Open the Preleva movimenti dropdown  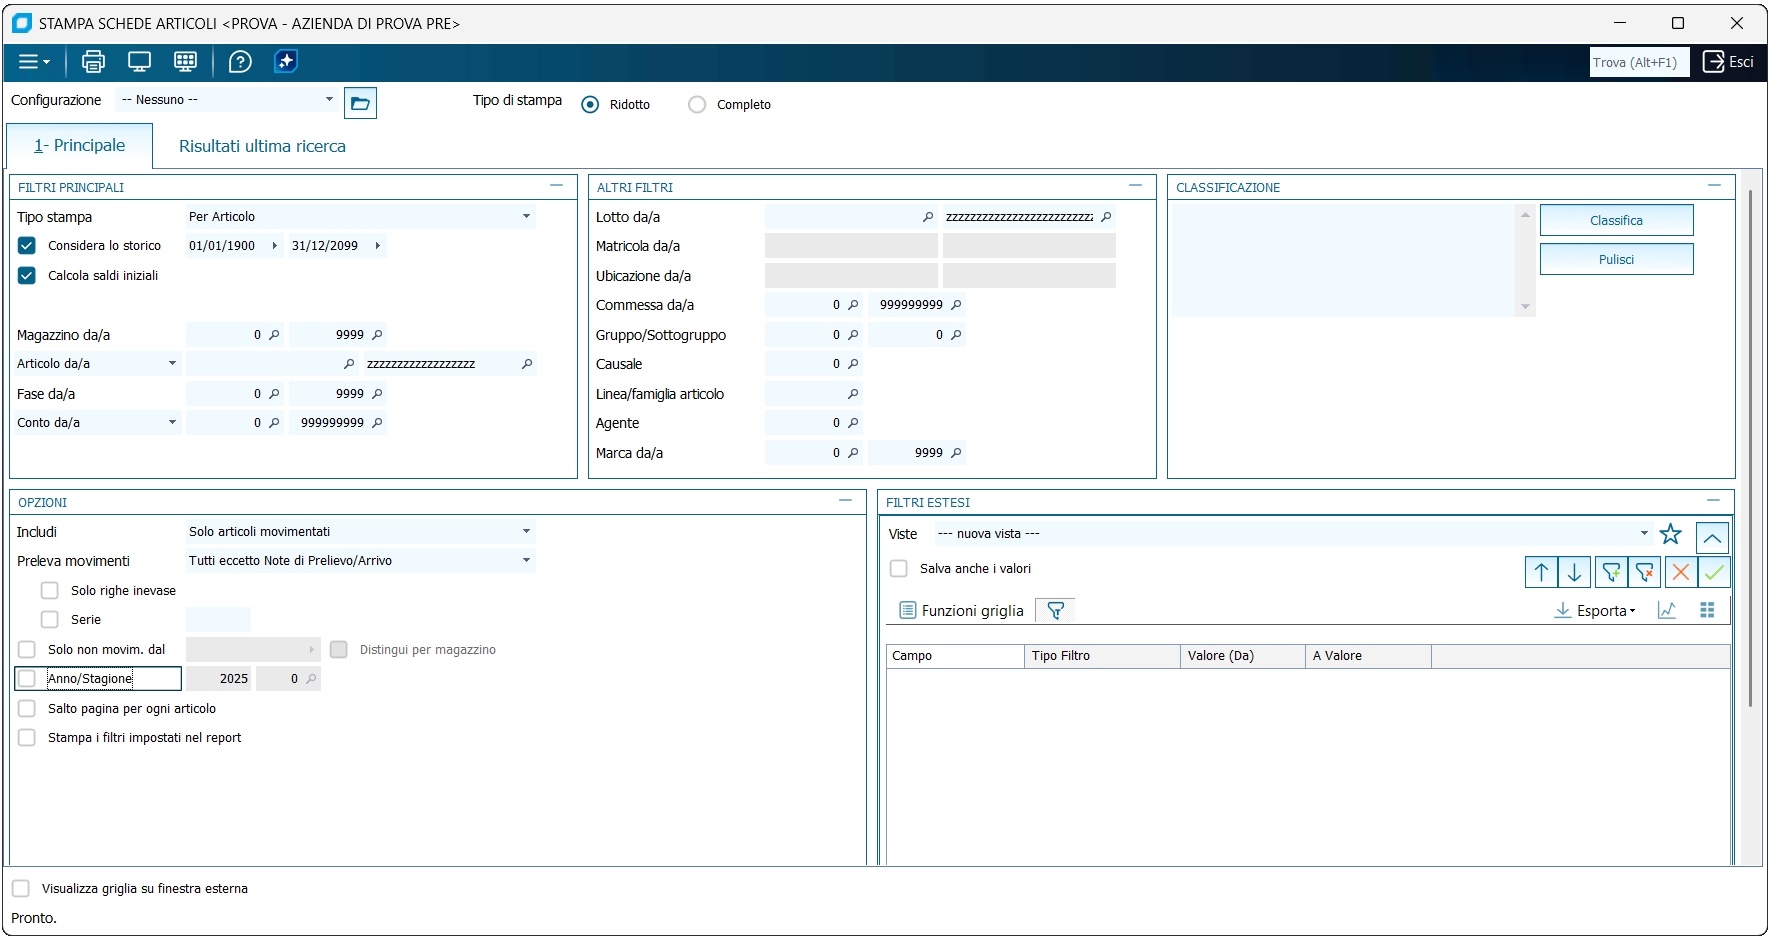click(526, 561)
